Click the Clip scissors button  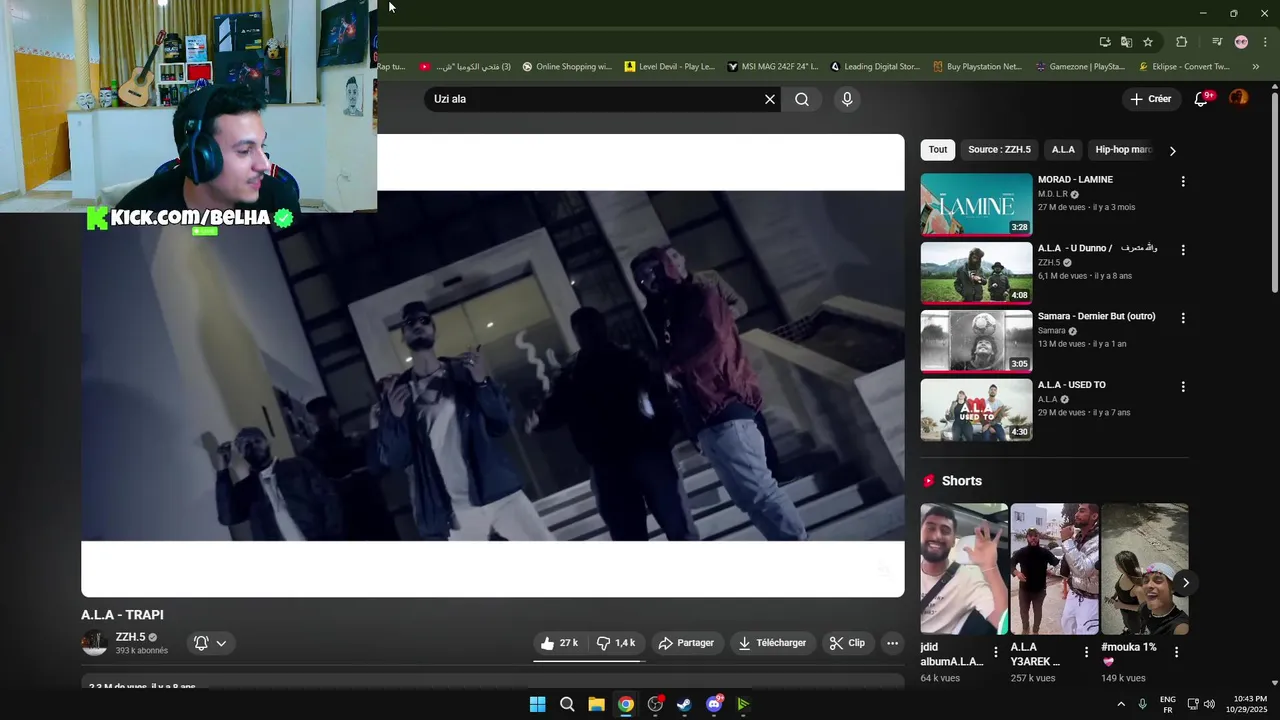848,643
